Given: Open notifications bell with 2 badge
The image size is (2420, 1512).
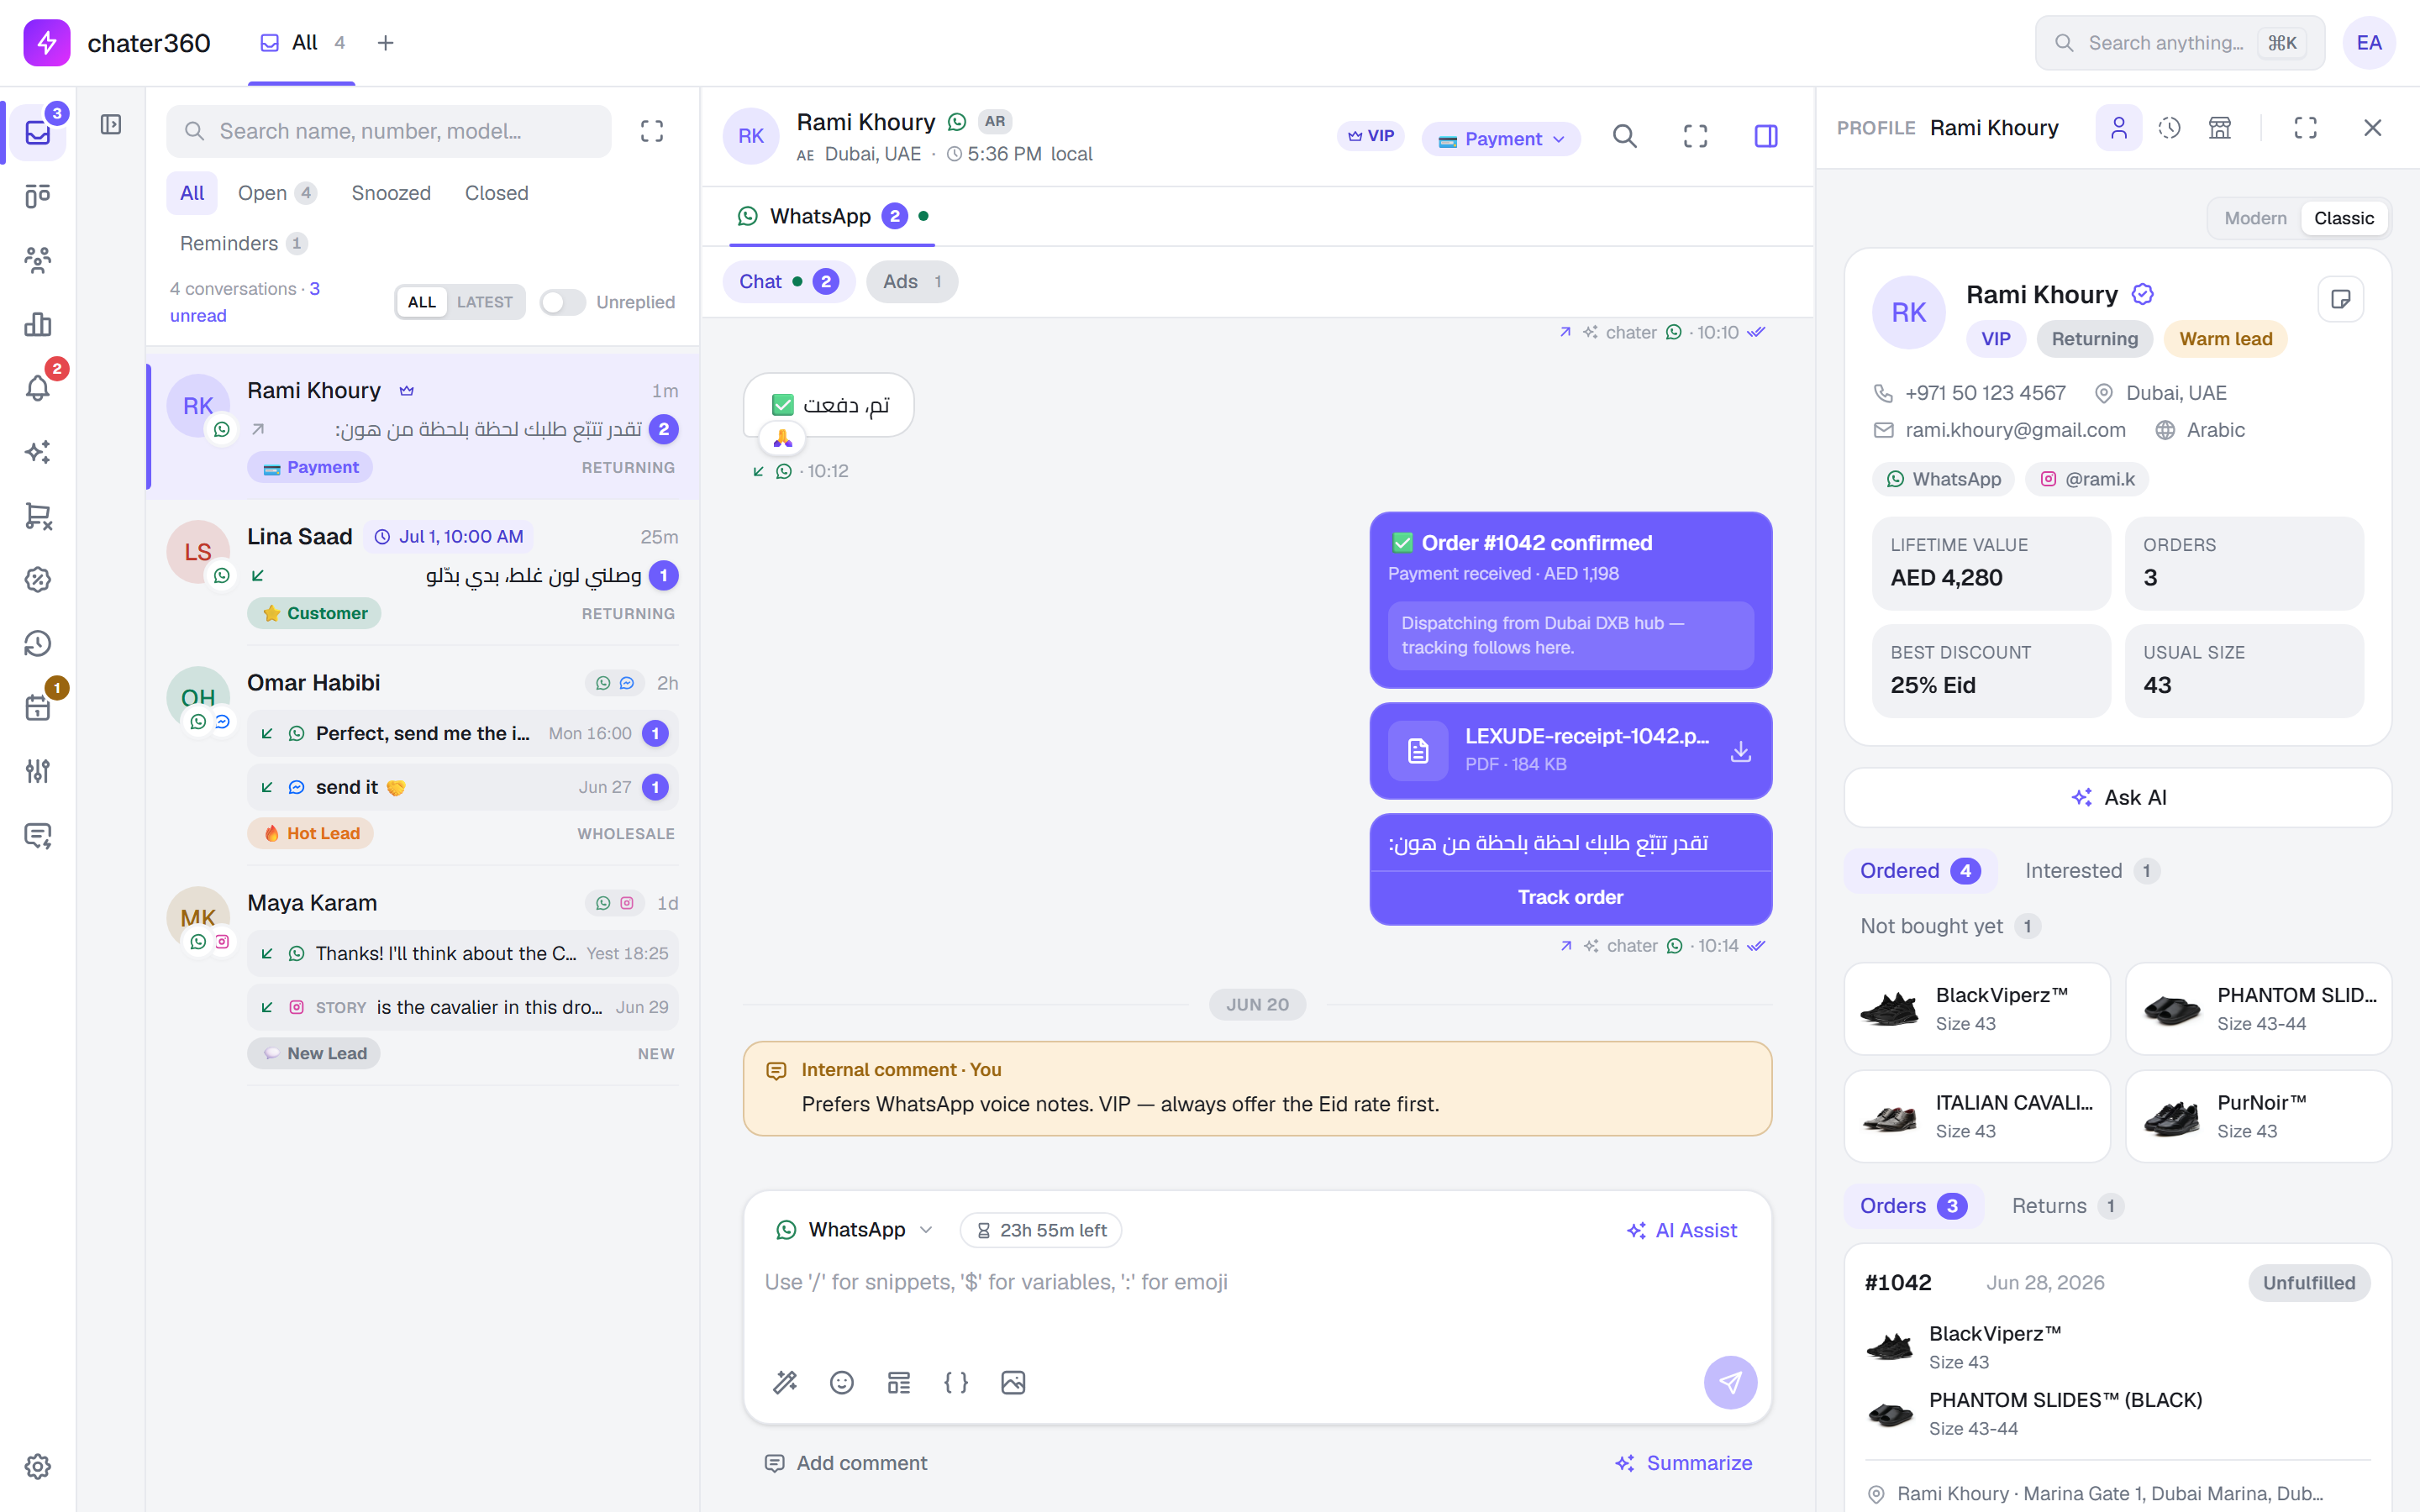Looking at the screenshot, I should [x=38, y=388].
